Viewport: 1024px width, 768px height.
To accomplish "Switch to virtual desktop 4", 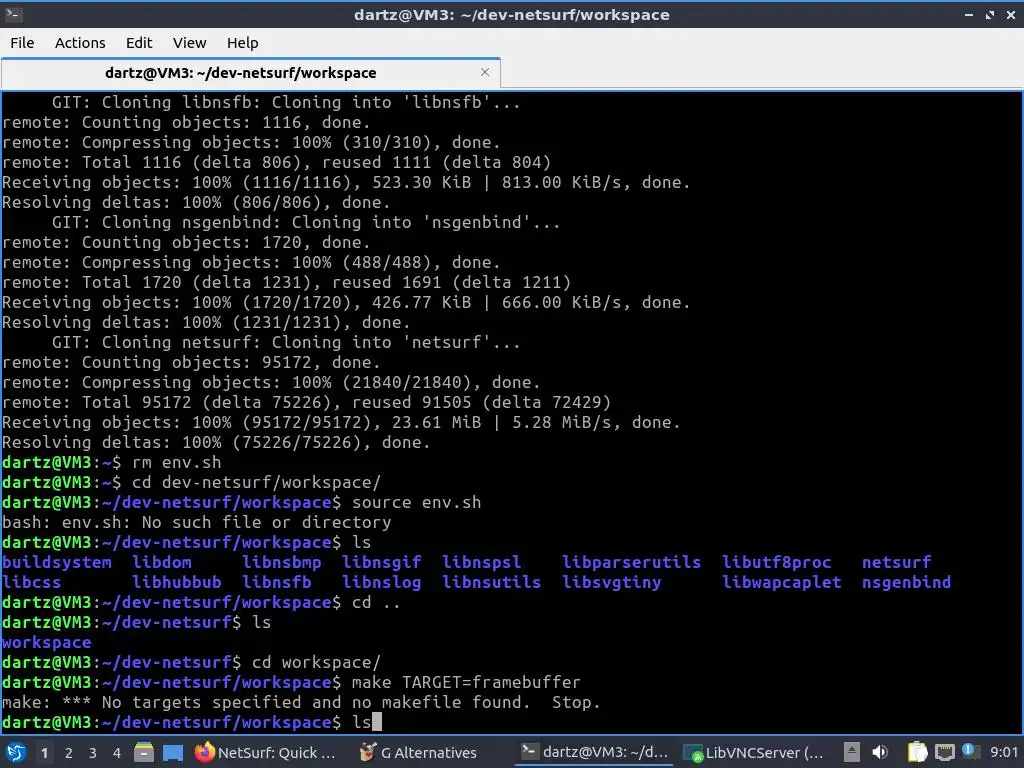I will [117, 753].
